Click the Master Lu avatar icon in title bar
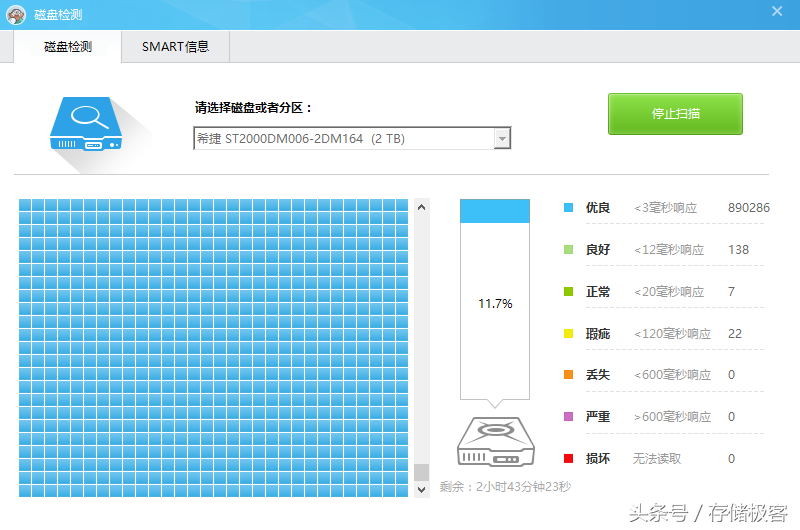The width and height of the screenshot is (800, 530). (x=16, y=15)
